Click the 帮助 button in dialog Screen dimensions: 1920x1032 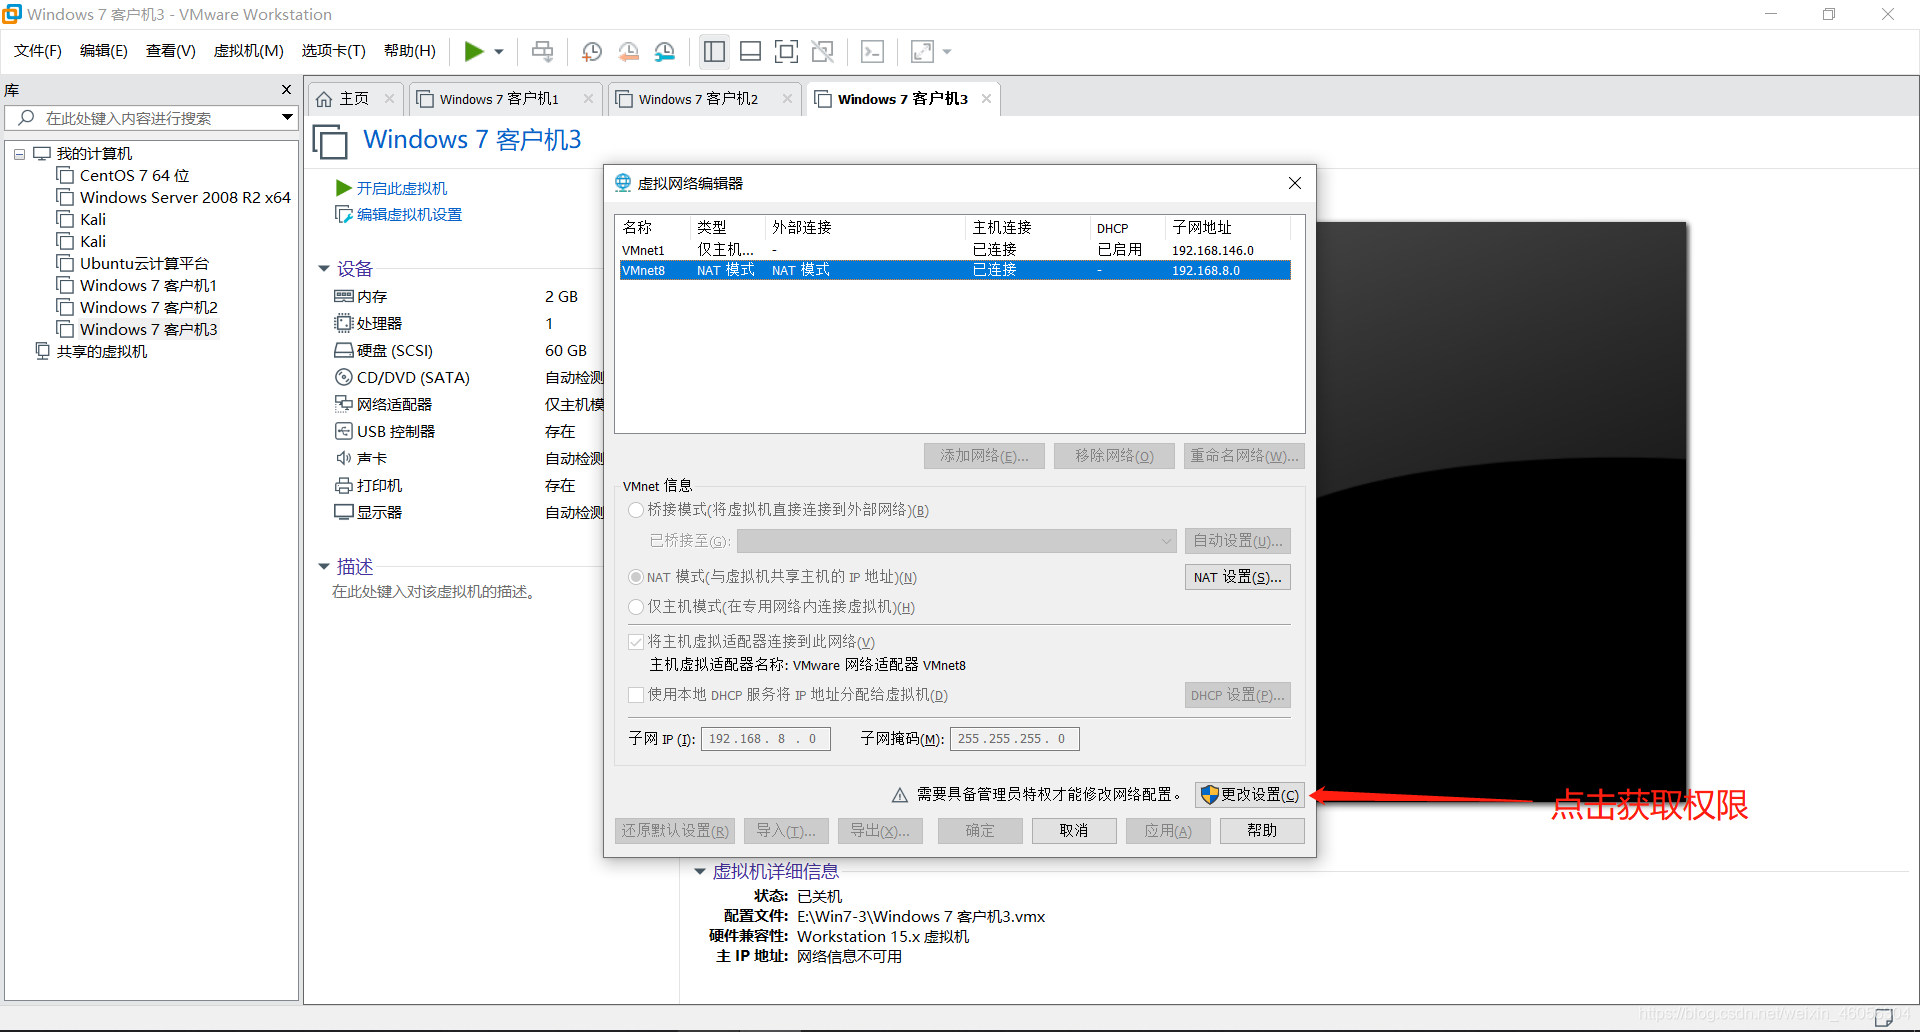(x=1262, y=831)
